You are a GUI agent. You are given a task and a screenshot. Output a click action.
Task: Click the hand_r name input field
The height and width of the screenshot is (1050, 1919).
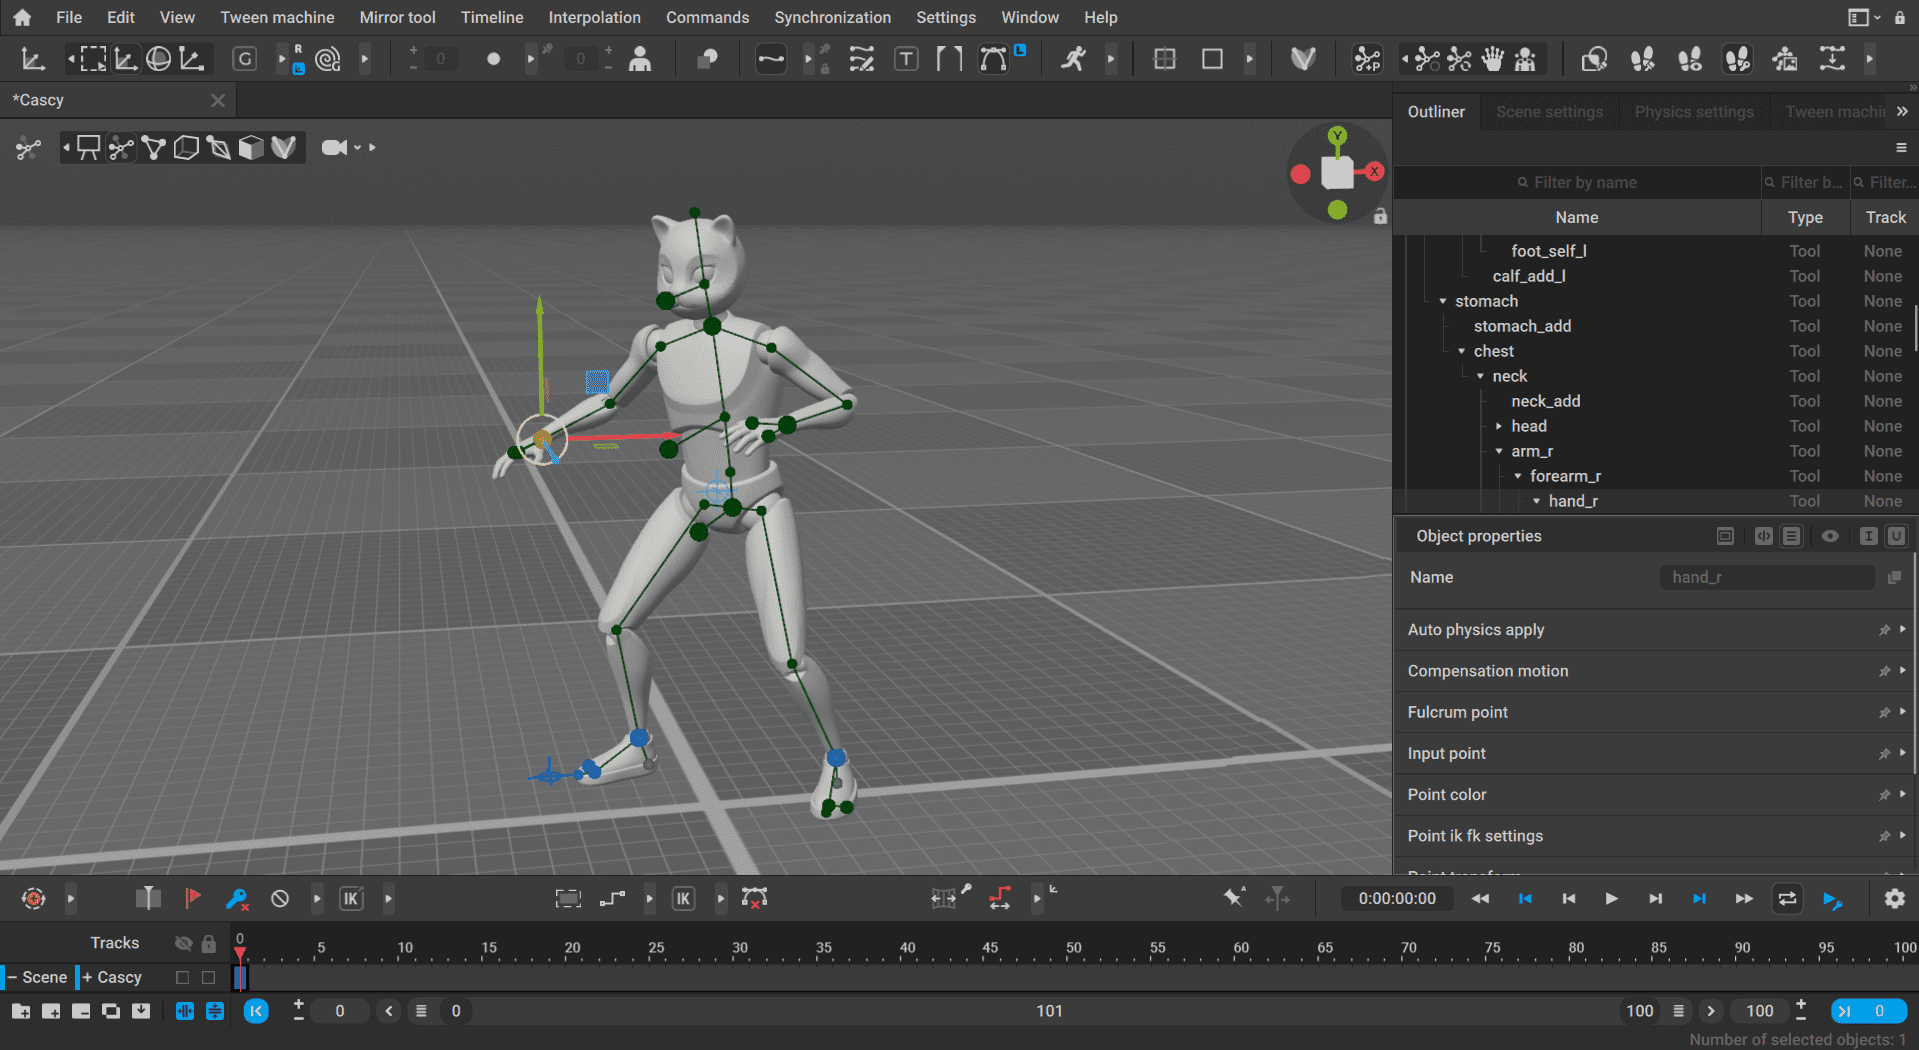(x=1767, y=577)
